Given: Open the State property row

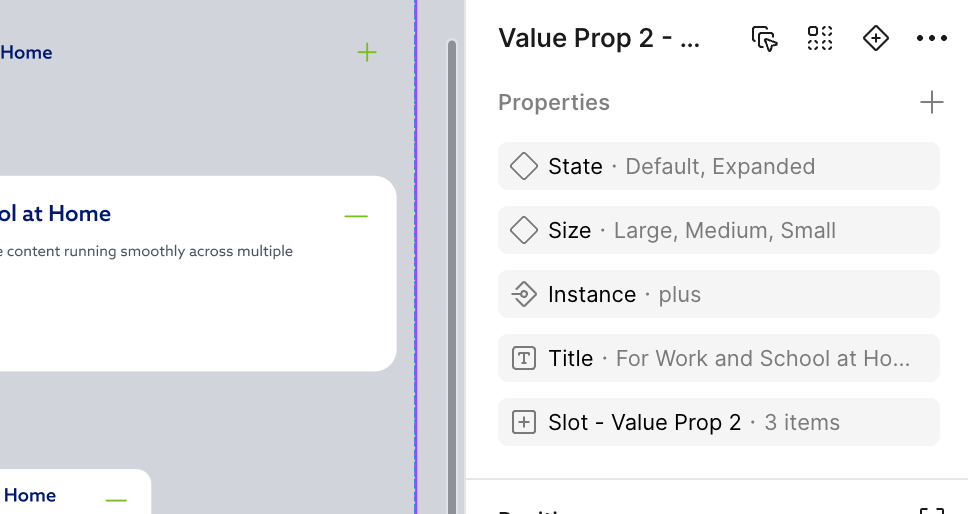Looking at the screenshot, I should pos(719,167).
